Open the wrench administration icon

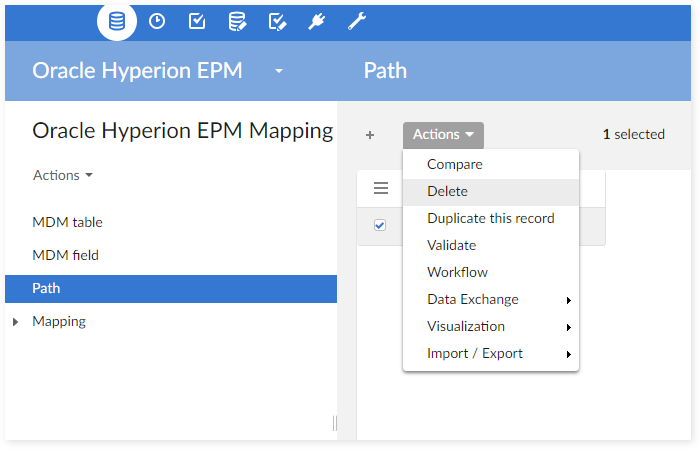[357, 21]
